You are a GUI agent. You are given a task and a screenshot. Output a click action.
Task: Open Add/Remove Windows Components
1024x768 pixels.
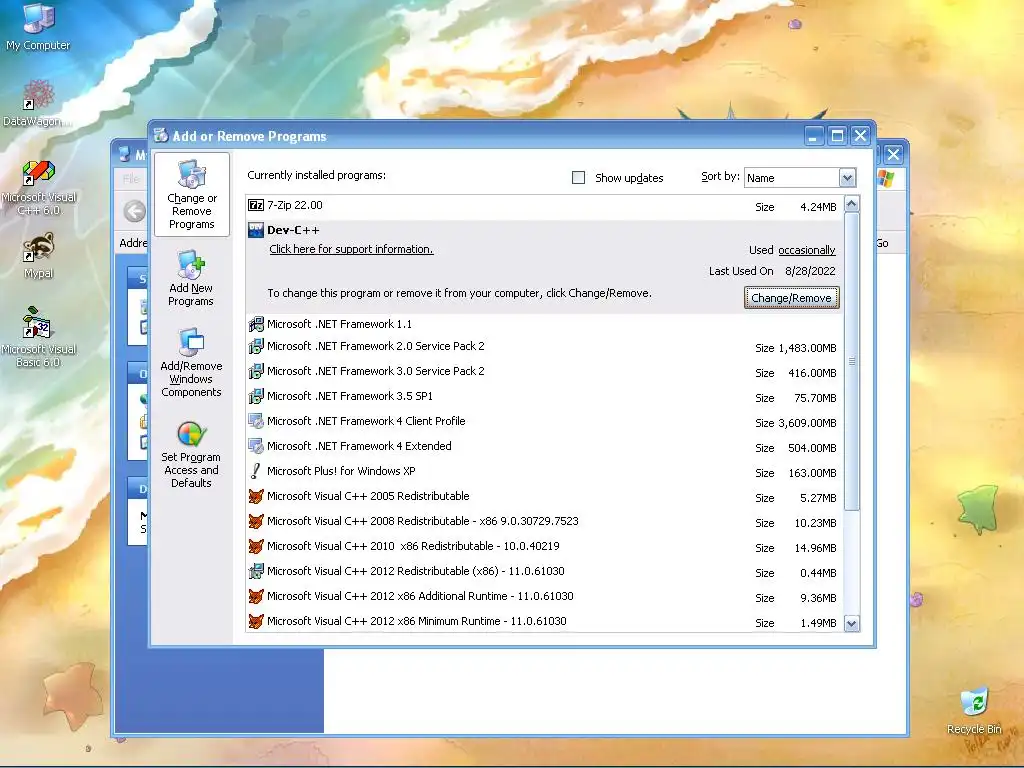click(191, 363)
